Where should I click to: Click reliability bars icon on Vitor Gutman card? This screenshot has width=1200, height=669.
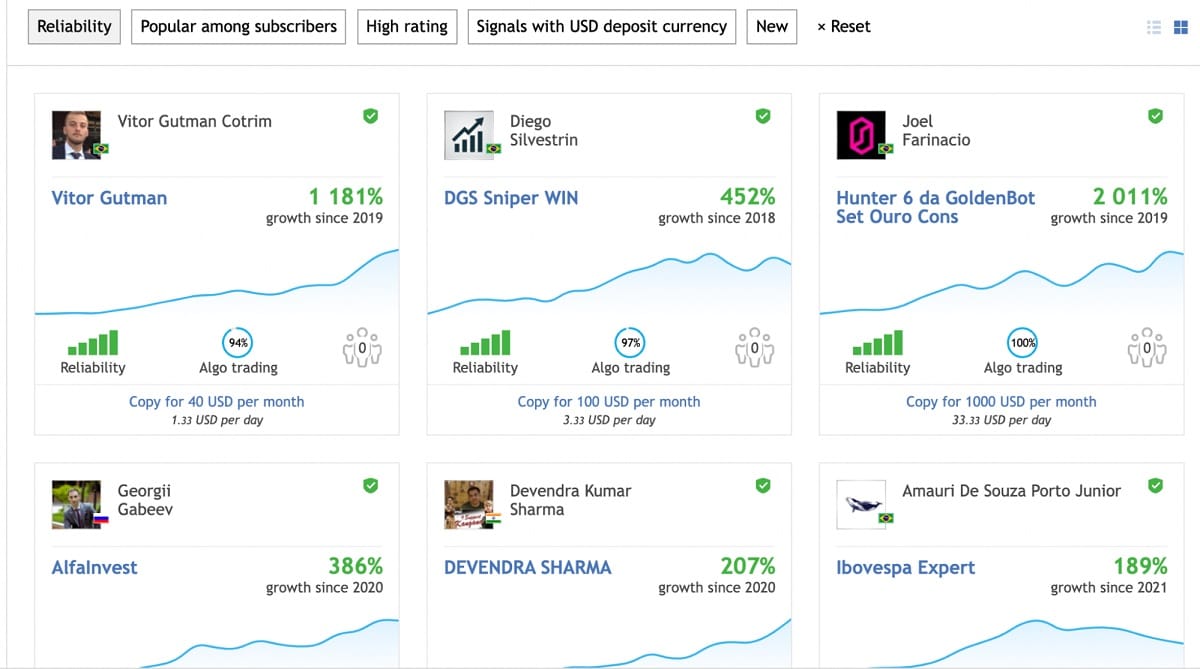coord(93,343)
